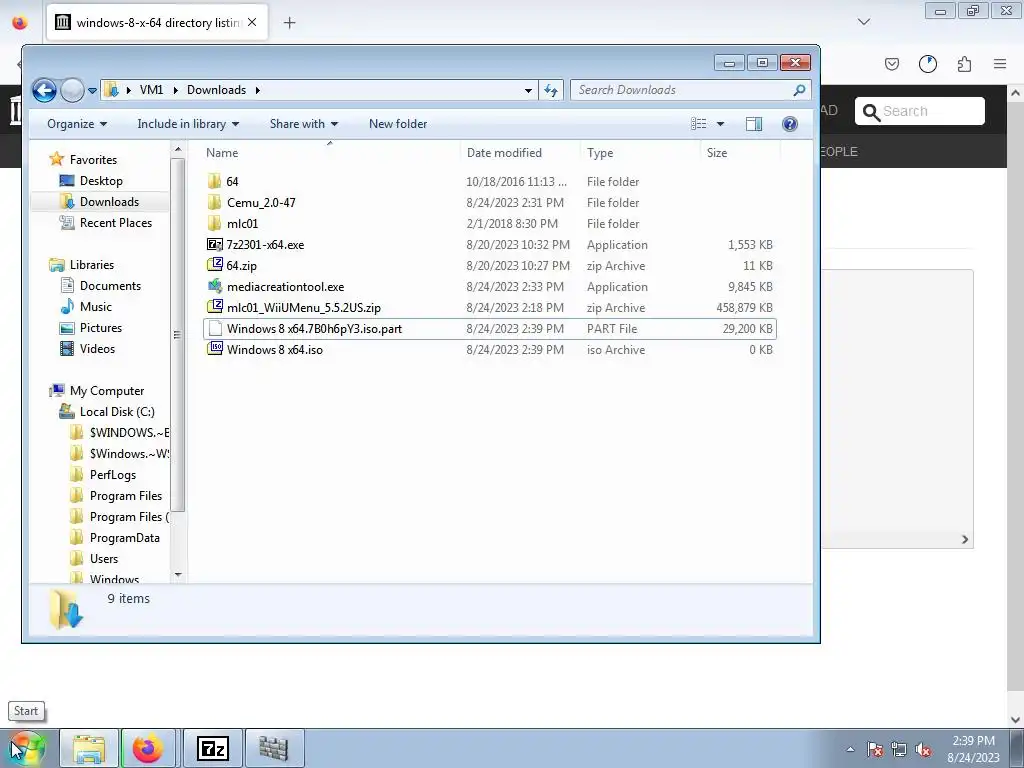
Task: Open Local Disk (C:) in sidebar
Action: (117, 411)
